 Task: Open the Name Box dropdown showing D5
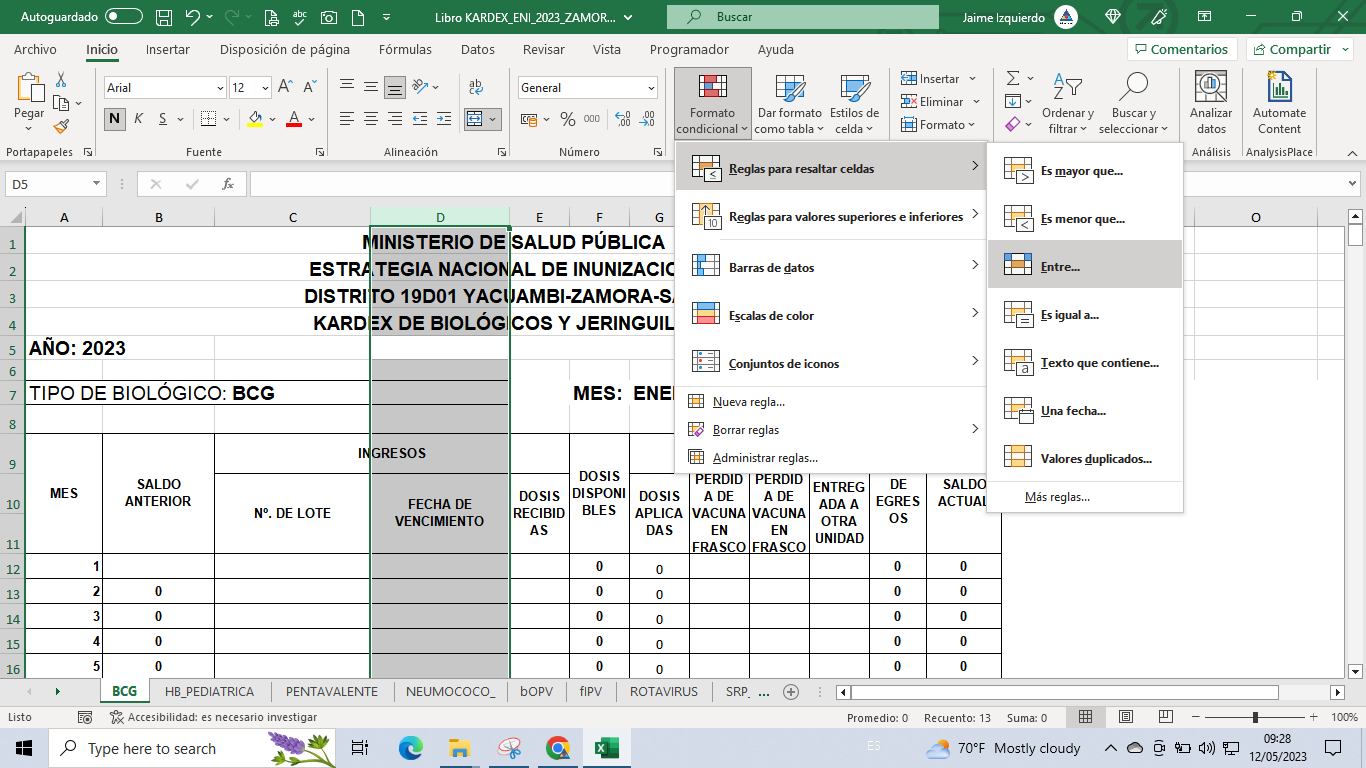tap(96, 184)
